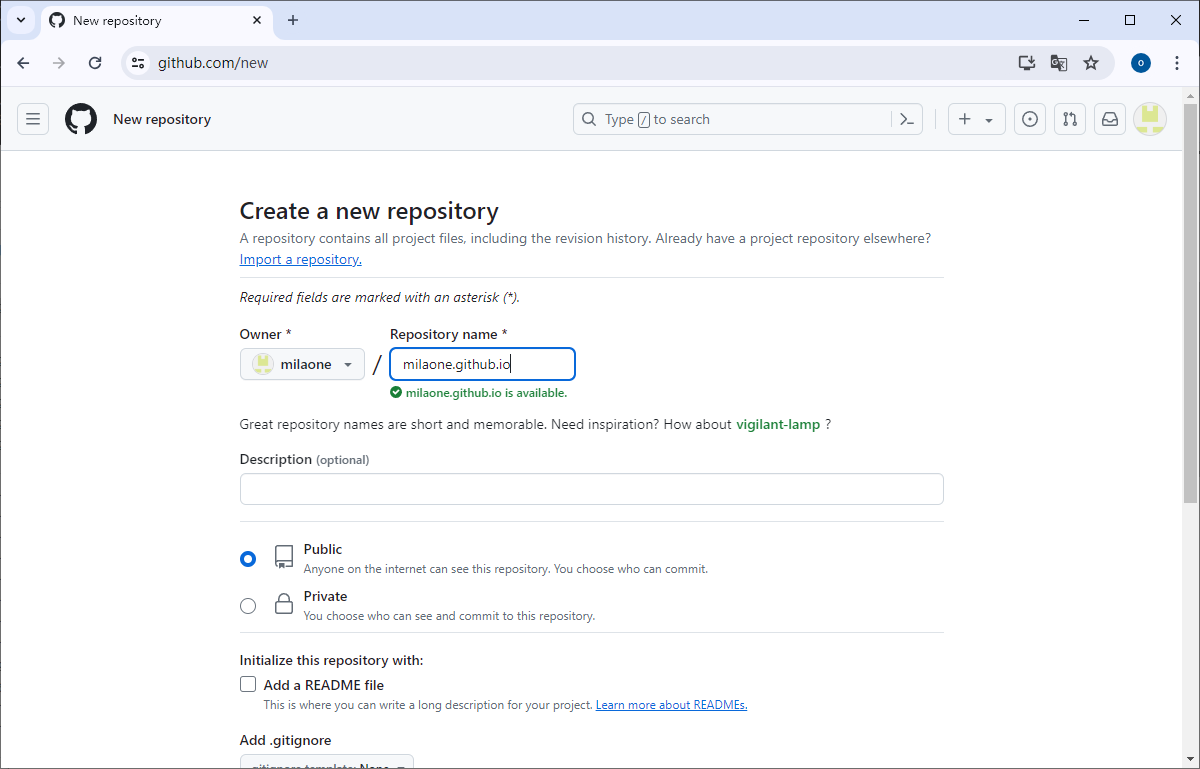The image size is (1200, 769).
Task: Click the Description input field
Action: click(x=592, y=489)
